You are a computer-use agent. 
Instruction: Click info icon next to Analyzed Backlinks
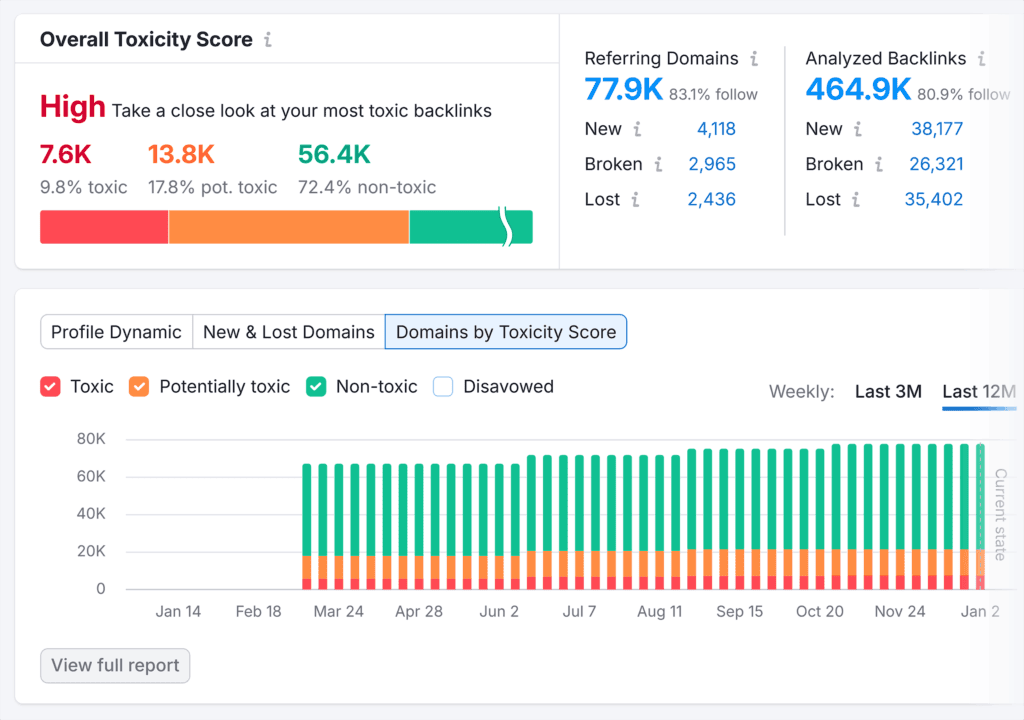coord(982,59)
